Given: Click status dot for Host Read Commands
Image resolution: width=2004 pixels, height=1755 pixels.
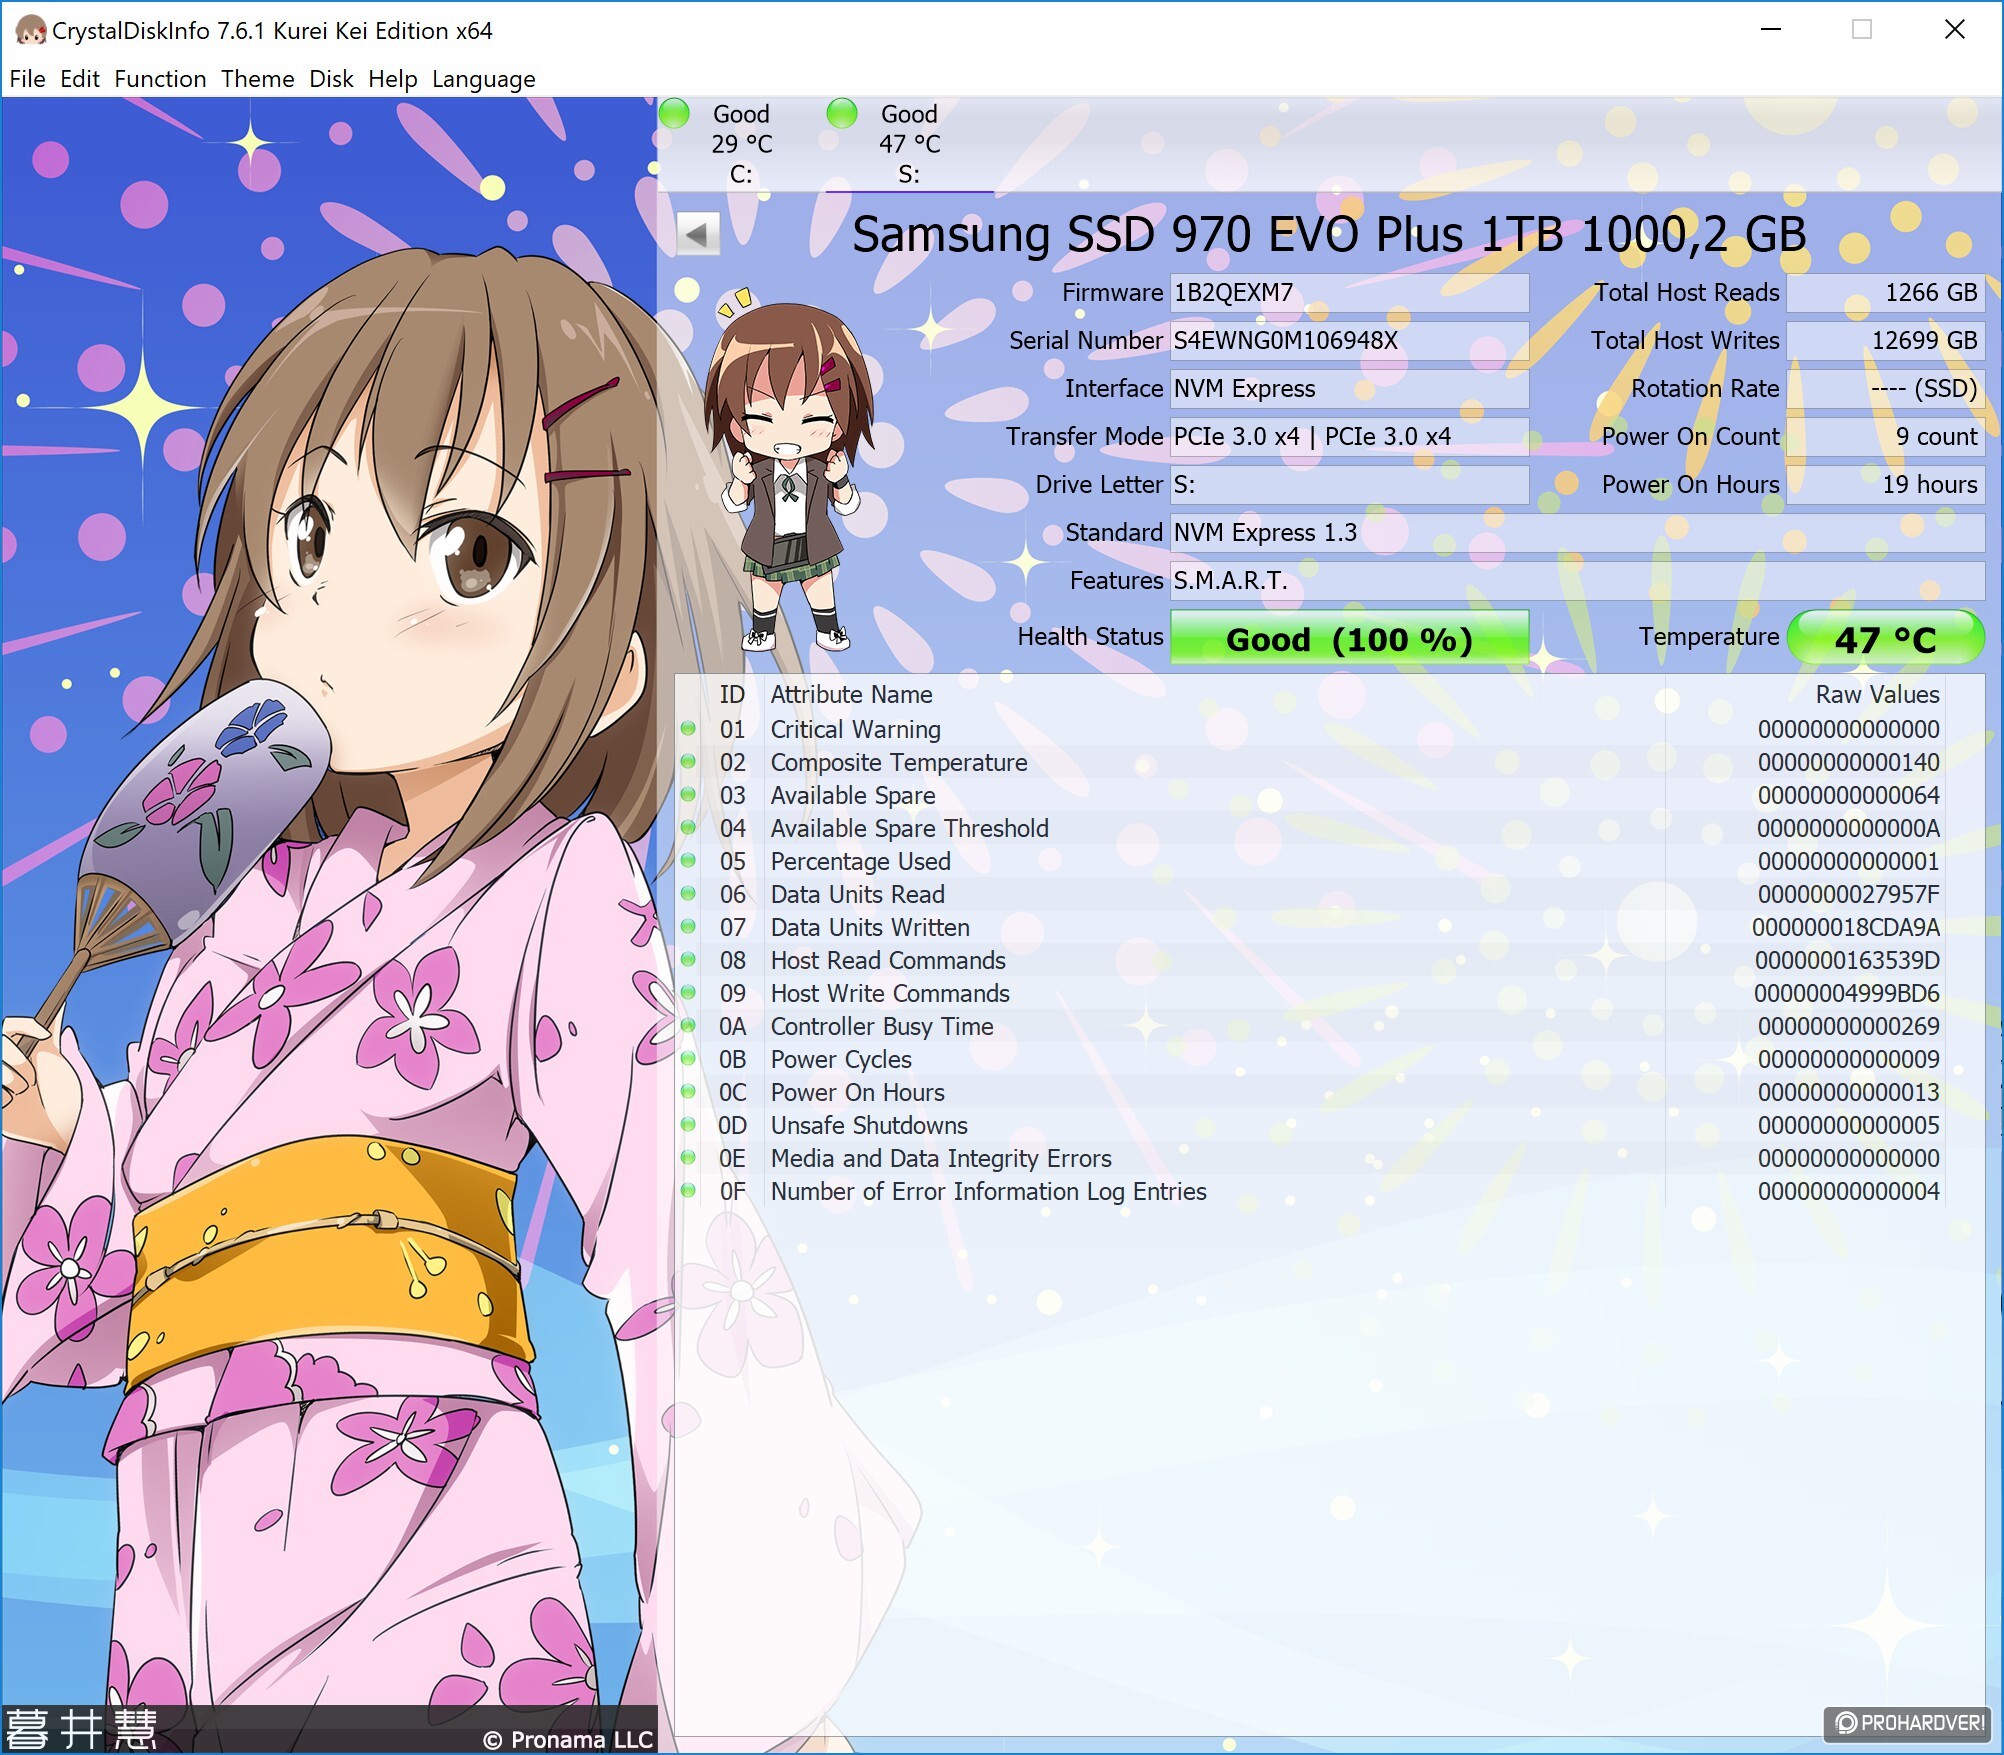Looking at the screenshot, I should [x=688, y=960].
